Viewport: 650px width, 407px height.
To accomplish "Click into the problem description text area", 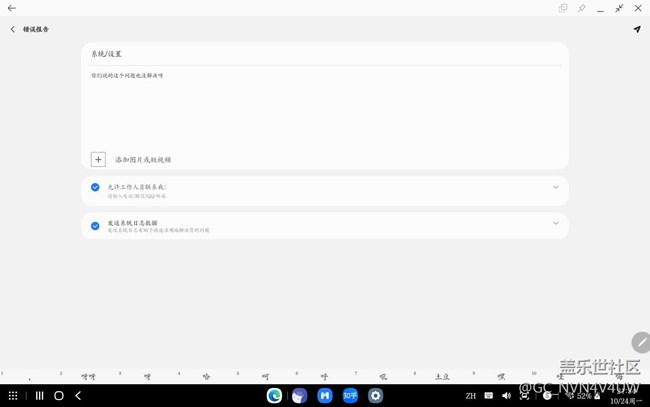I will [325, 105].
